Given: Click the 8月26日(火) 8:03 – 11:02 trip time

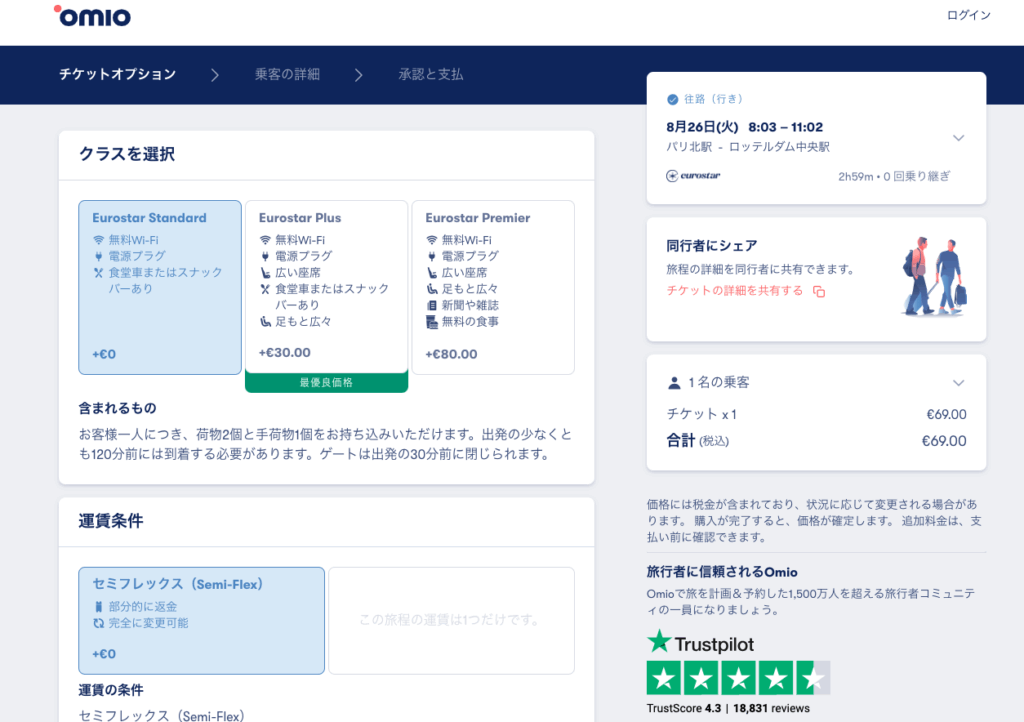Looking at the screenshot, I should point(744,127).
